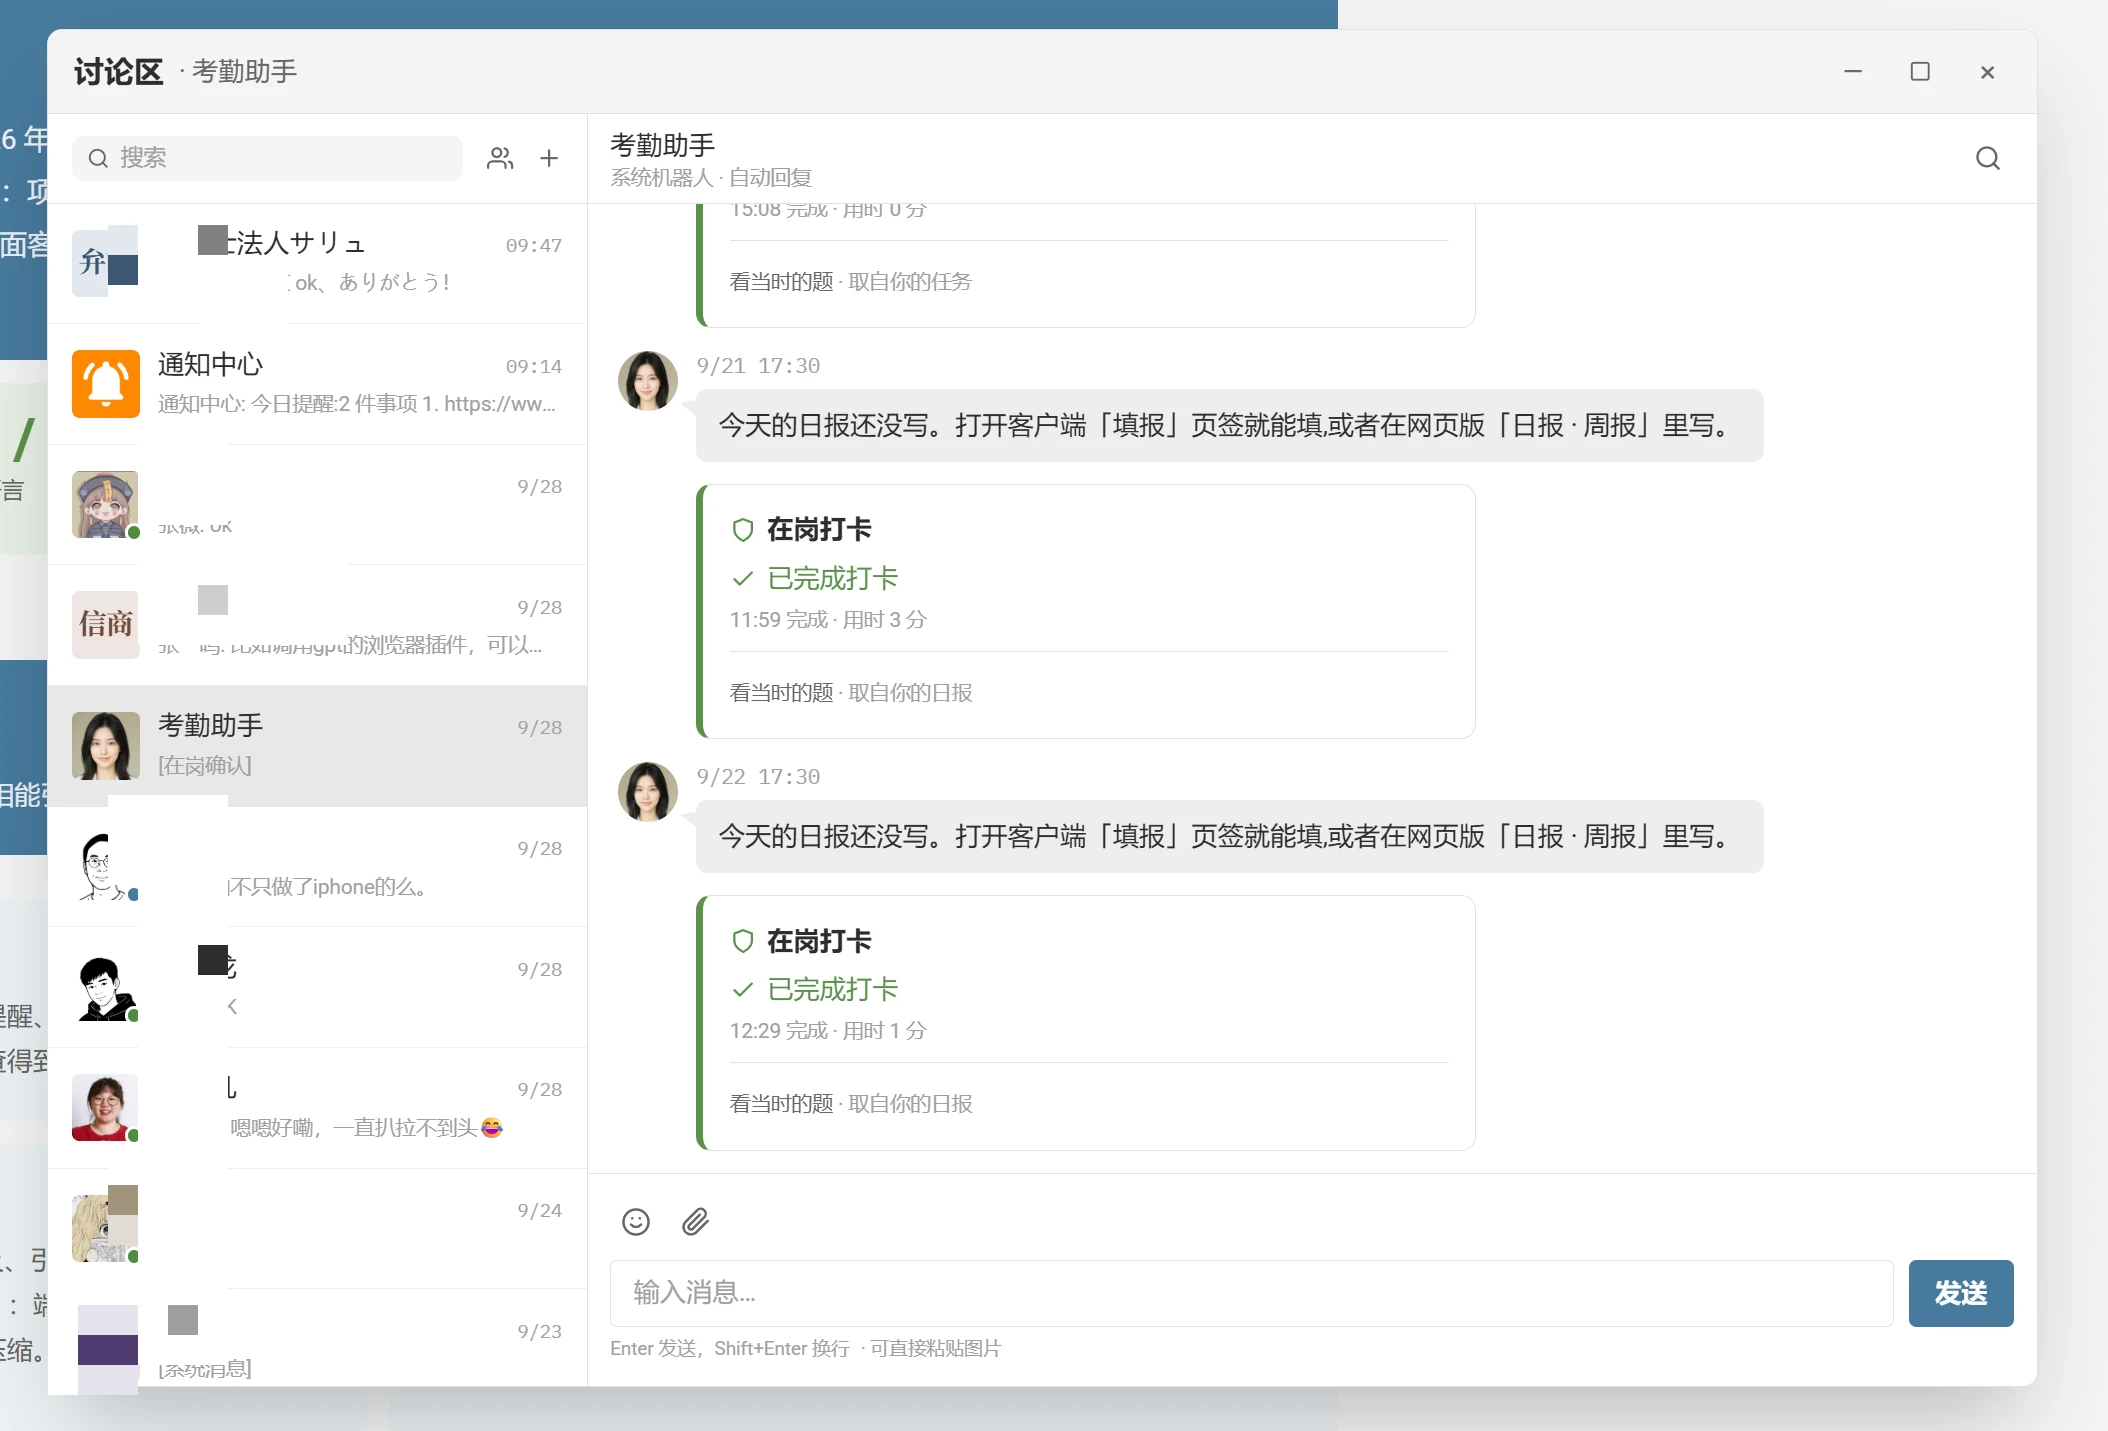Select the 考勤助手 conversation in list
The width and height of the screenshot is (2108, 1431).
click(x=317, y=746)
